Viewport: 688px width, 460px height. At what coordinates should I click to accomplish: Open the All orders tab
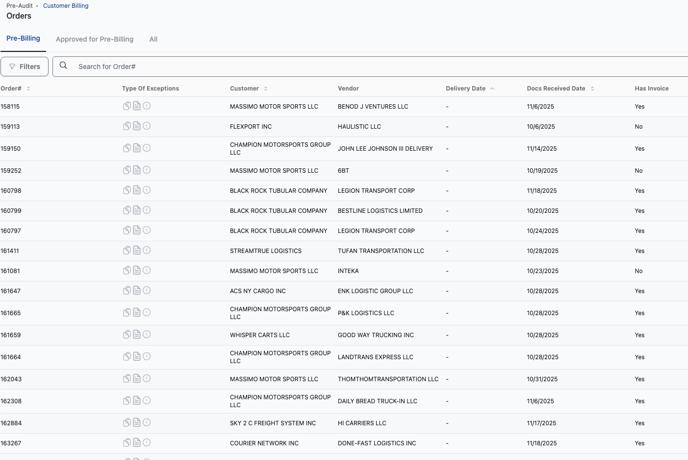point(153,39)
